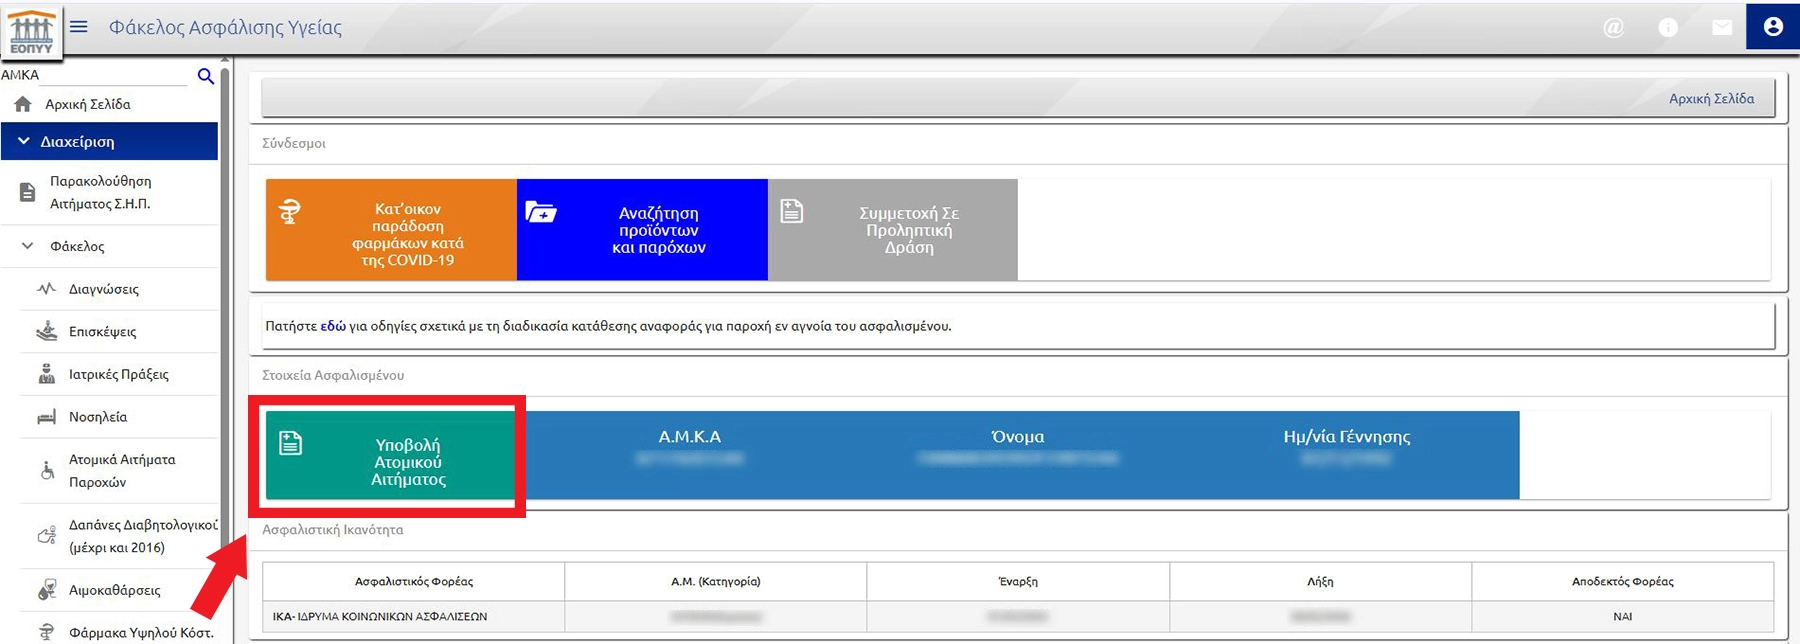
Task: Click the info circle icon
Action: point(1667,28)
